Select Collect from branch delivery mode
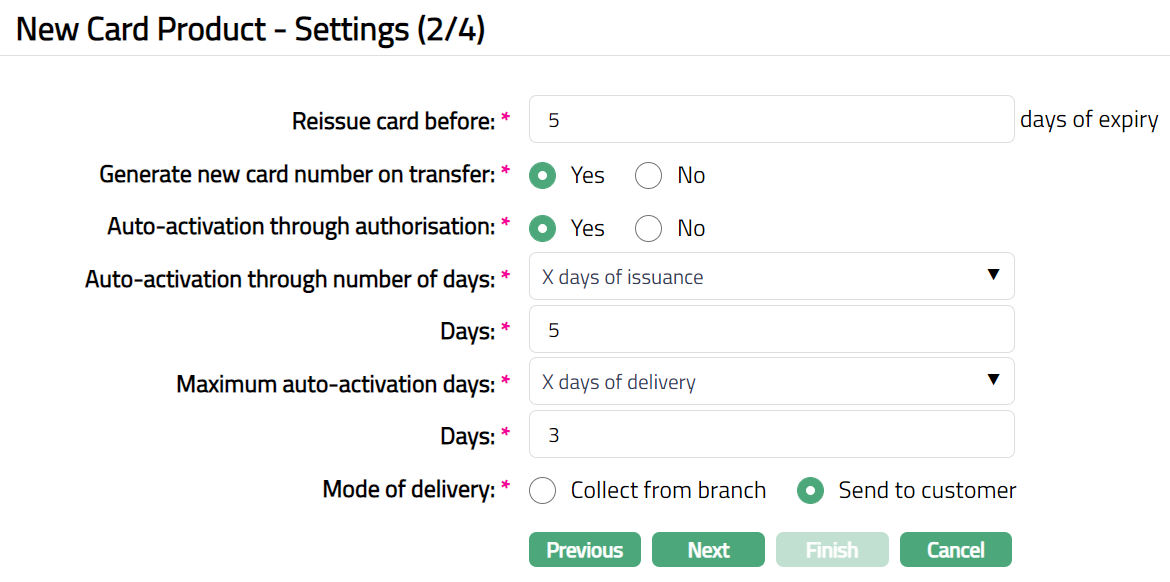Screen dimensions: 1170x582 [543, 491]
